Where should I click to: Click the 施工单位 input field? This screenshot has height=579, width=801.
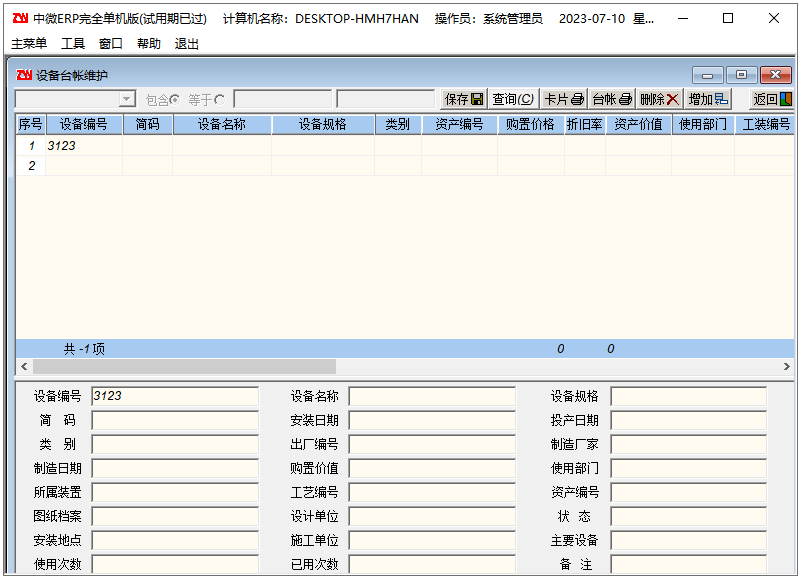coord(432,540)
